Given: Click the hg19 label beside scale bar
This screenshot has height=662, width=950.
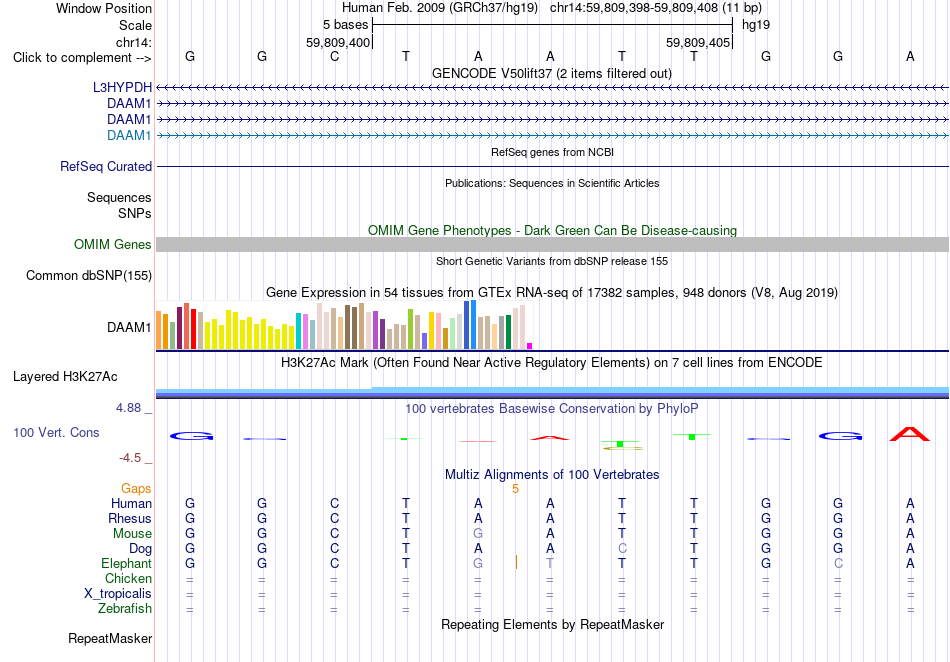Looking at the screenshot, I should (756, 25).
